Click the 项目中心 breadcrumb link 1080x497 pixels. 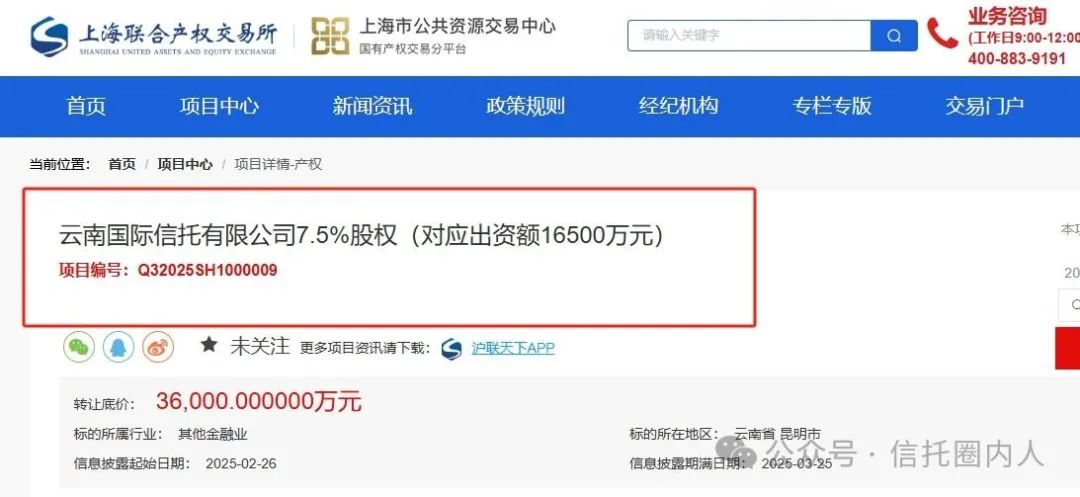pos(185,165)
